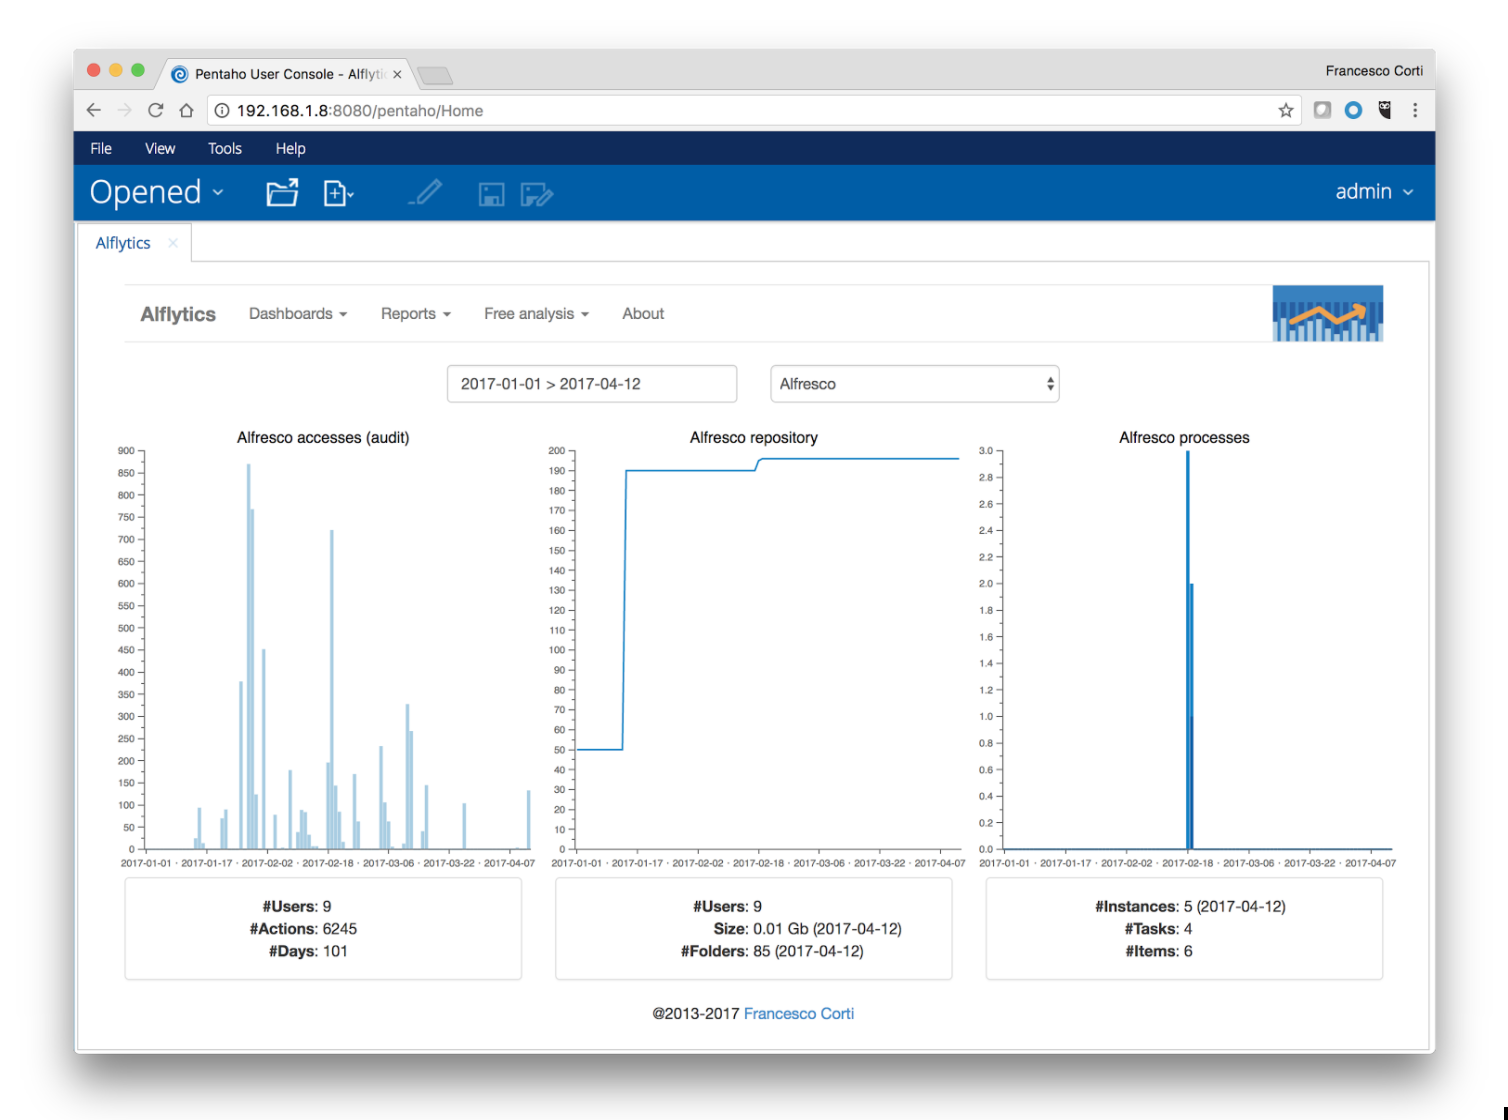Click the gray square extension icon
The height and width of the screenshot is (1120, 1508).
[1322, 110]
